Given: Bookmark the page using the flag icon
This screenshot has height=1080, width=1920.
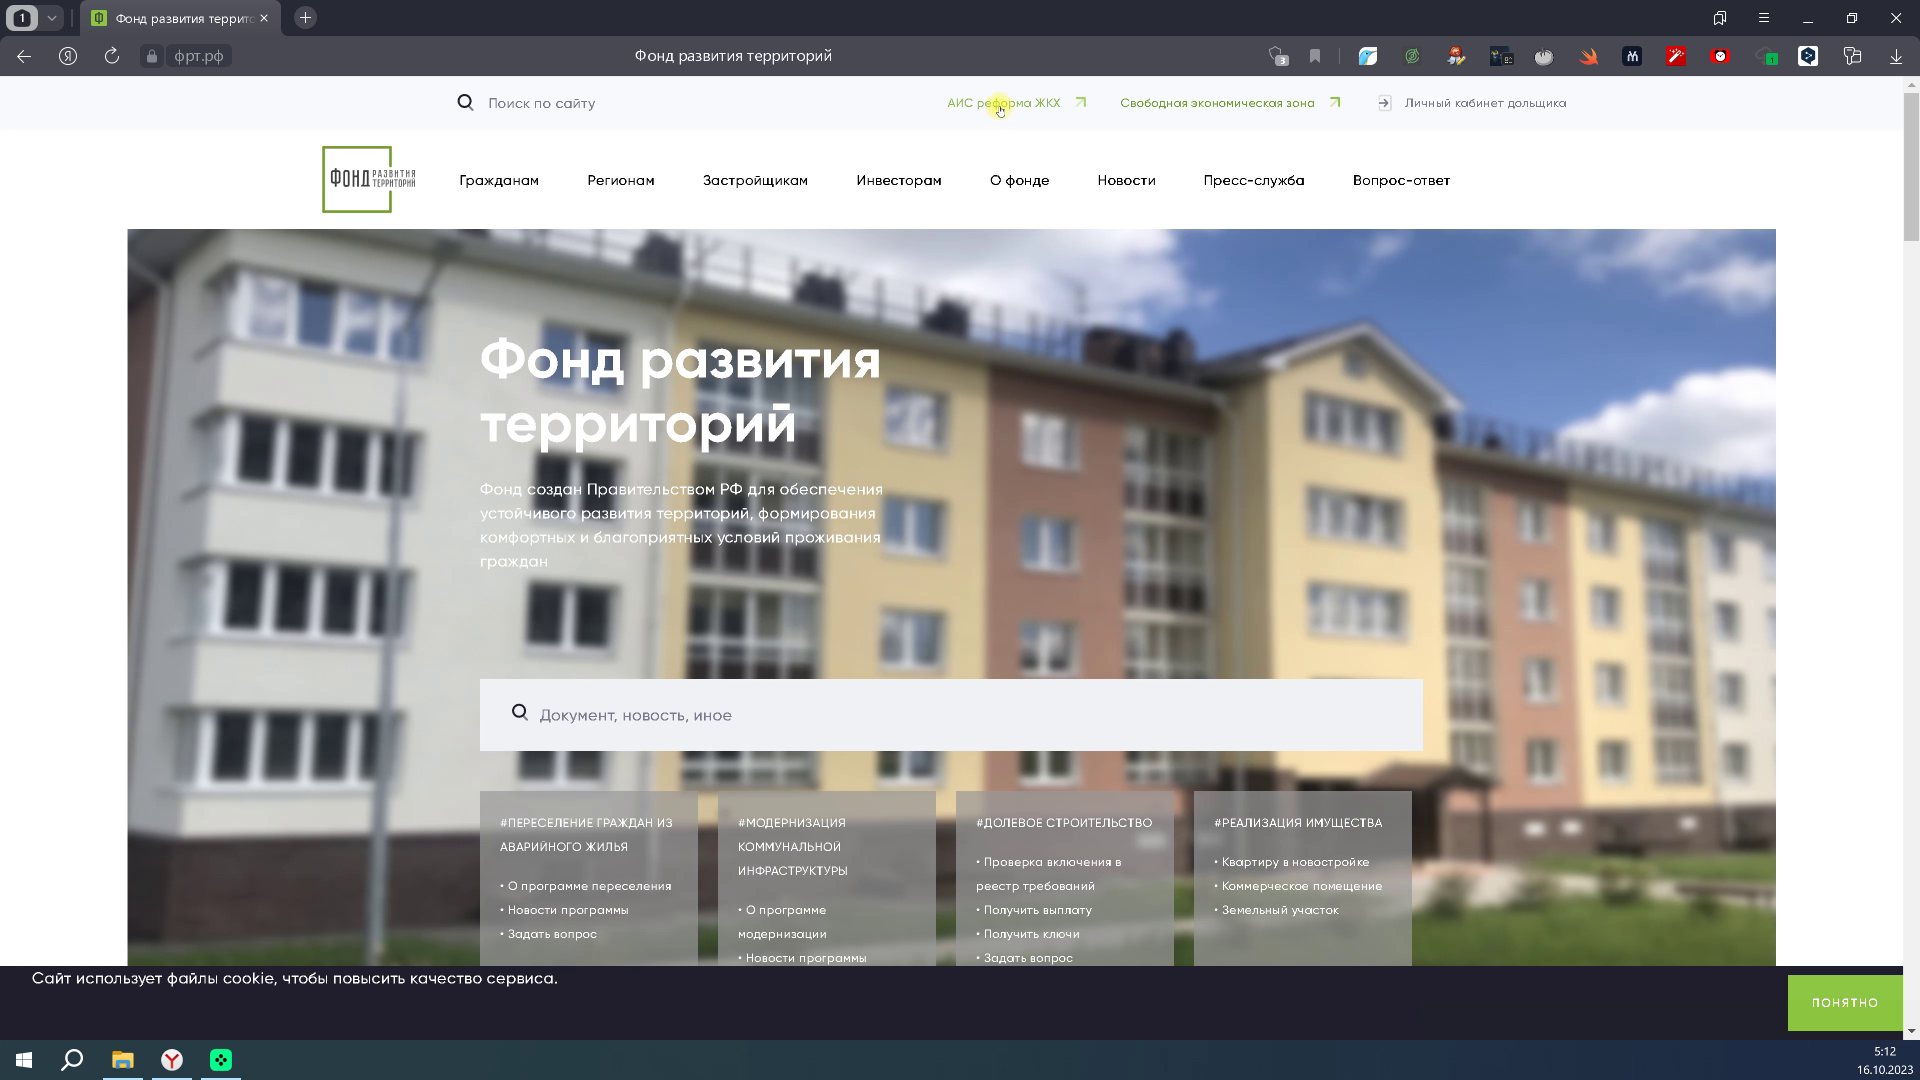Looking at the screenshot, I should click(x=1314, y=56).
